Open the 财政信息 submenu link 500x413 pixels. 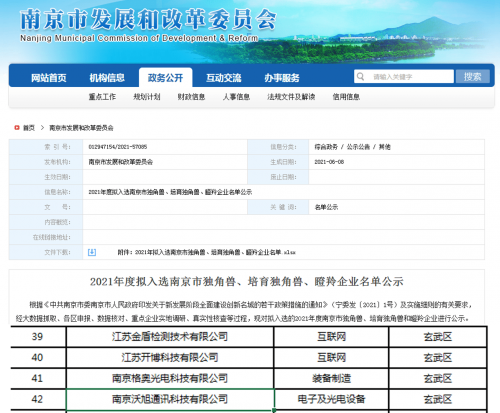191,97
